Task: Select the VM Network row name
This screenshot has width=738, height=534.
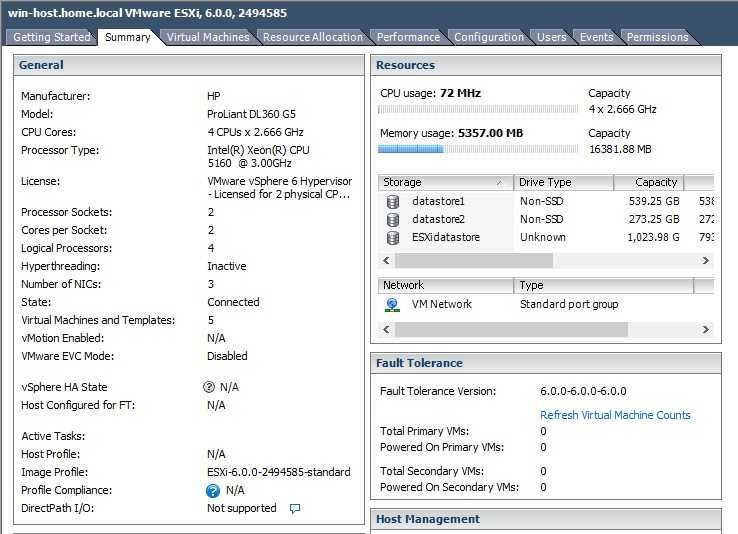Action: 441,304
